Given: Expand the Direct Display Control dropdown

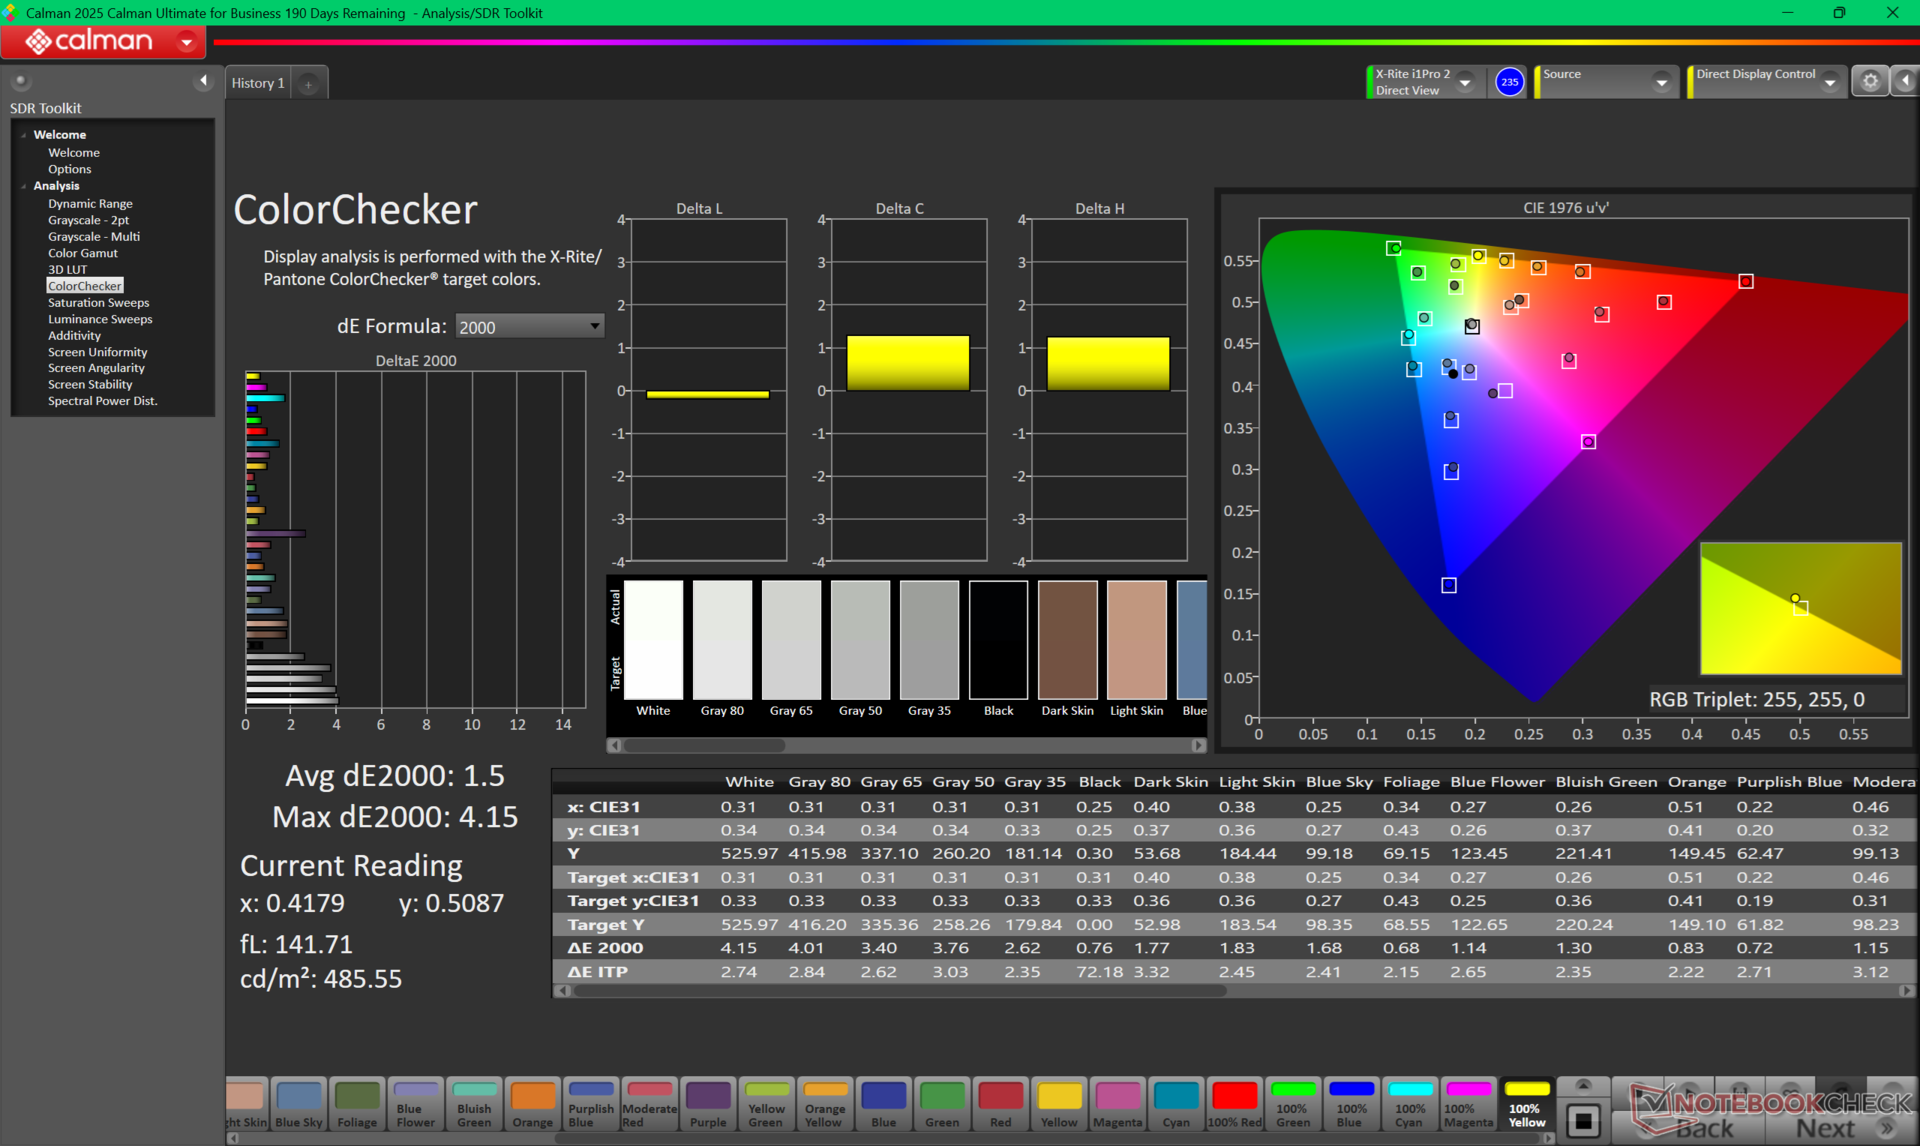Looking at the screenshot, I should point(1830,83).
